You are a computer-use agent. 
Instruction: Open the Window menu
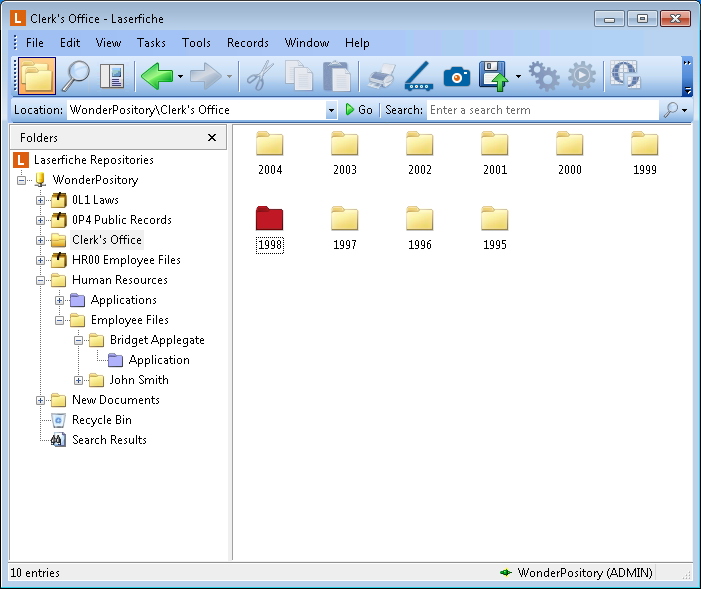click(307, 43)
